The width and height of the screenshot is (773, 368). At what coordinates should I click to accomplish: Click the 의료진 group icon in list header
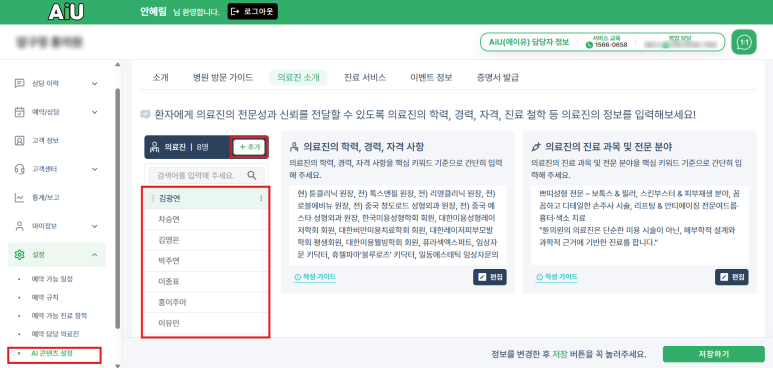(x=154, y=147)
